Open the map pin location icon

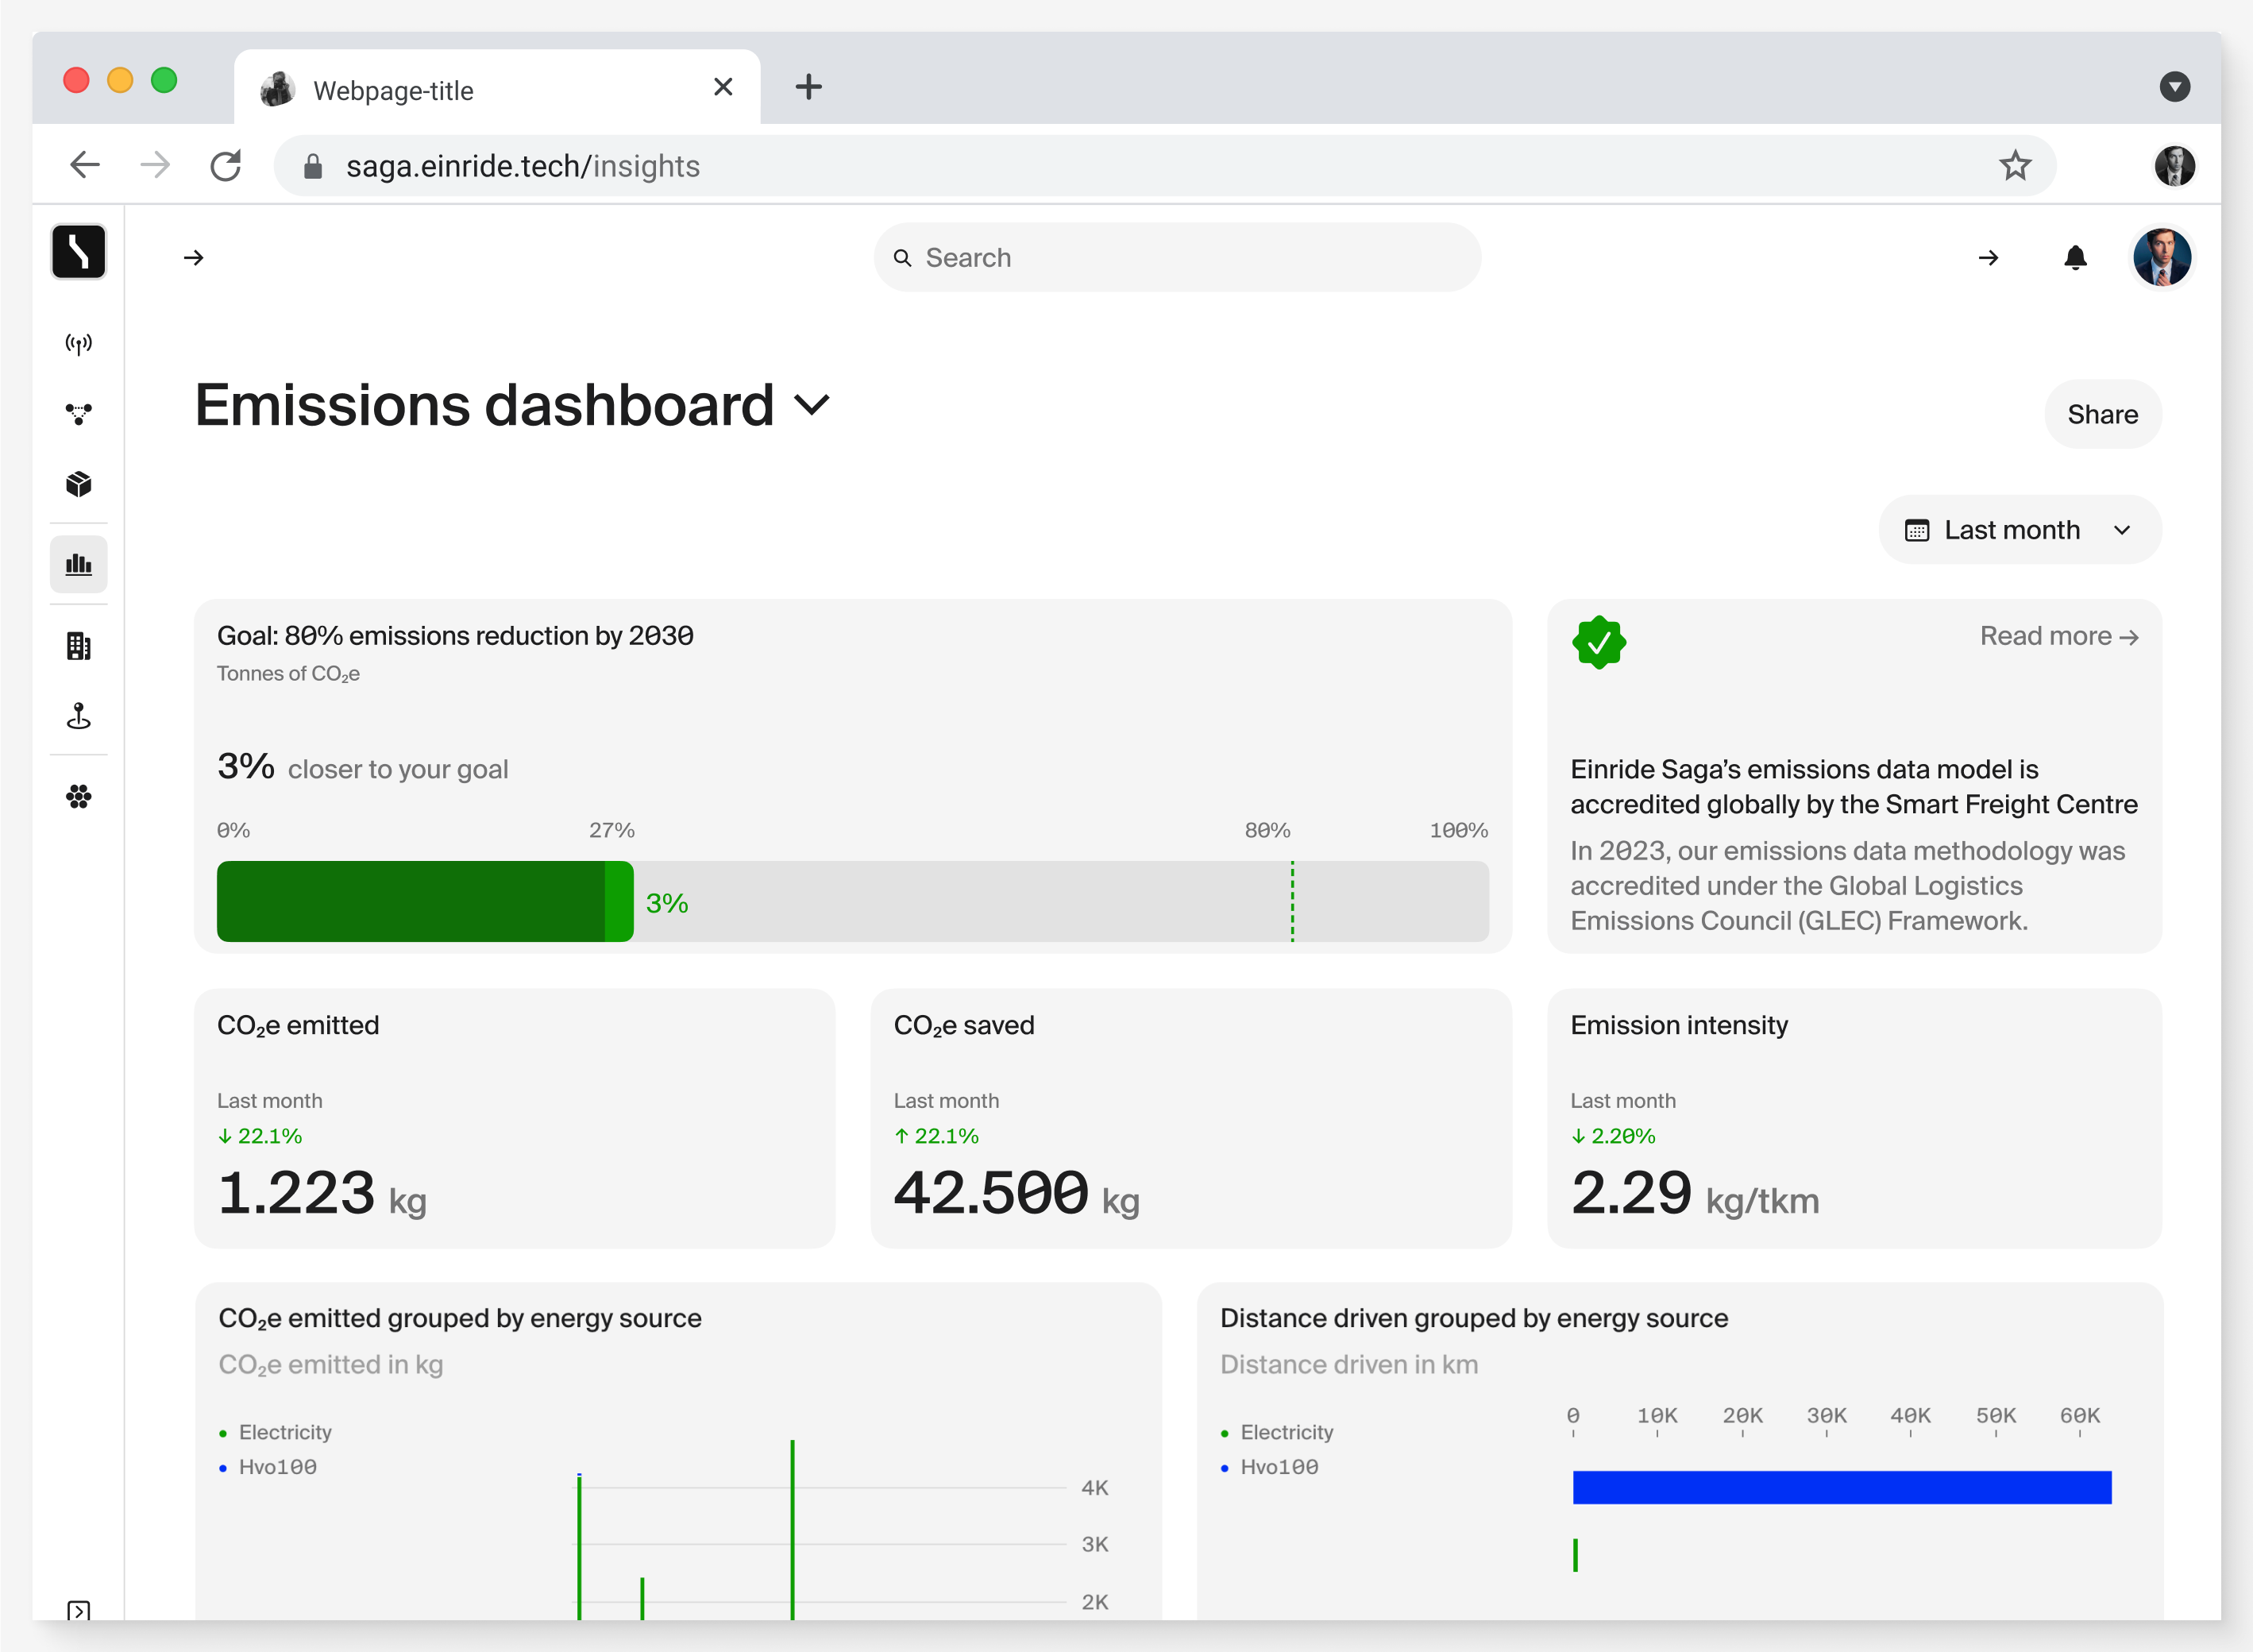(x=78, y=716)
